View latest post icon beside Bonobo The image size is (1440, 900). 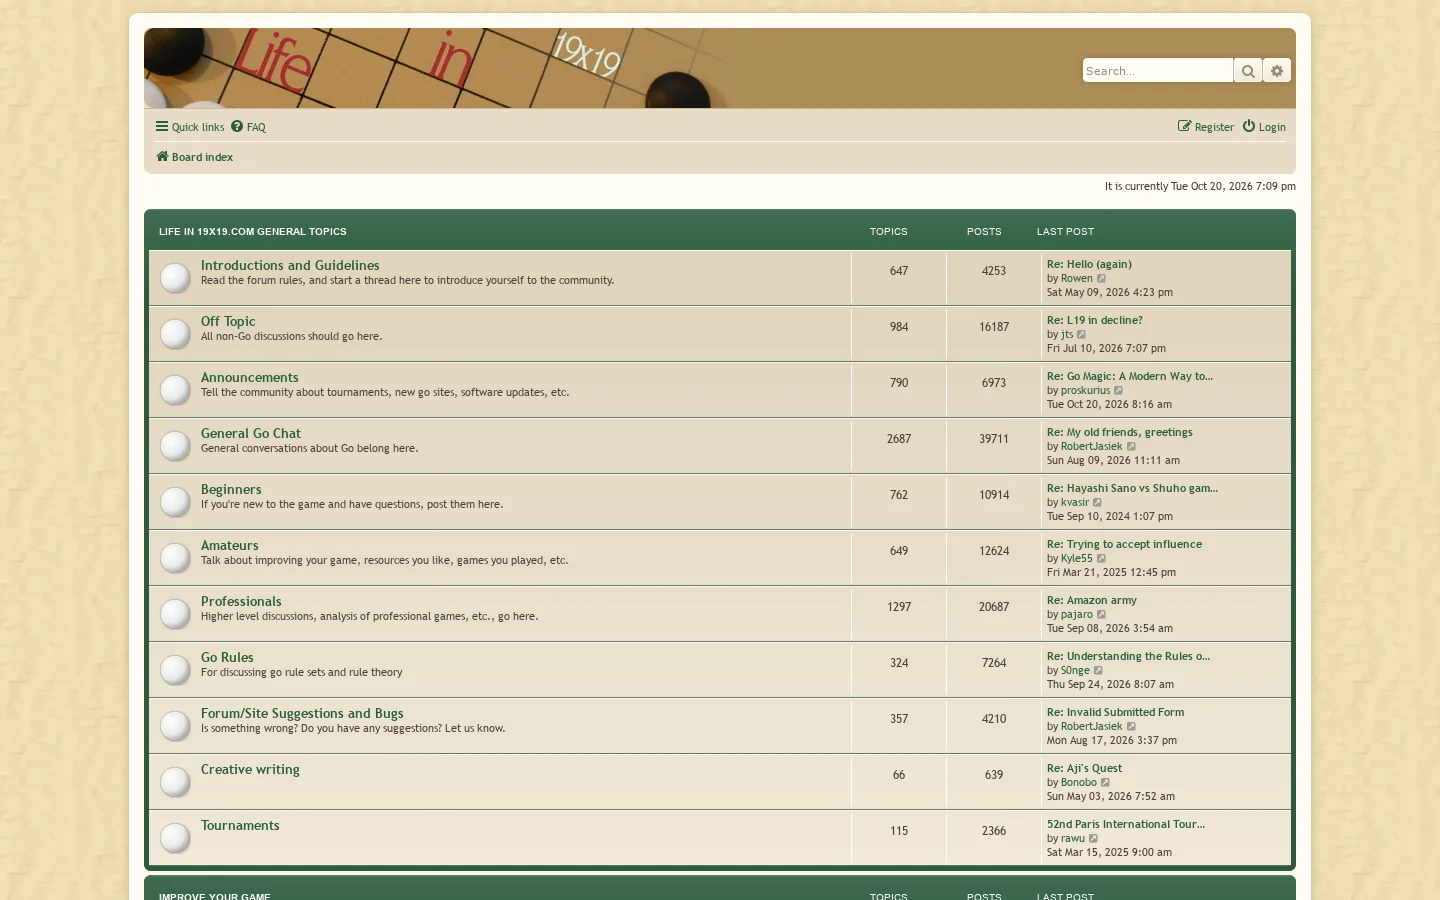(x=1106, y=783)
